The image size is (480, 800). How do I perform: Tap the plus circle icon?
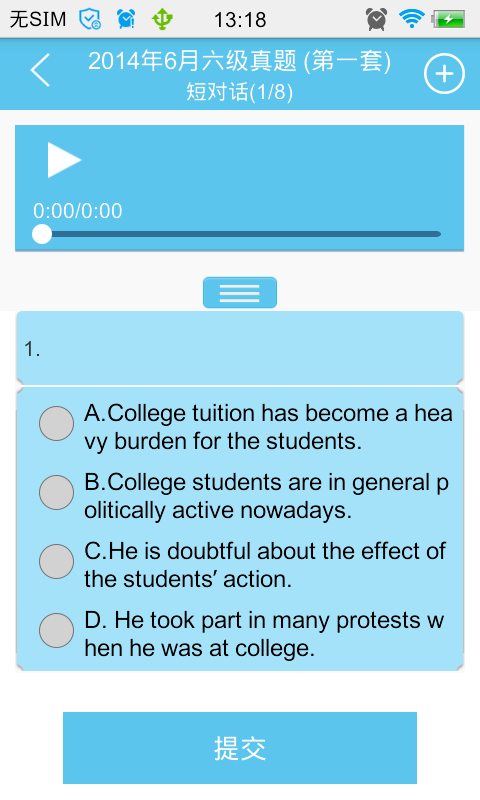(x=444, y=73)
